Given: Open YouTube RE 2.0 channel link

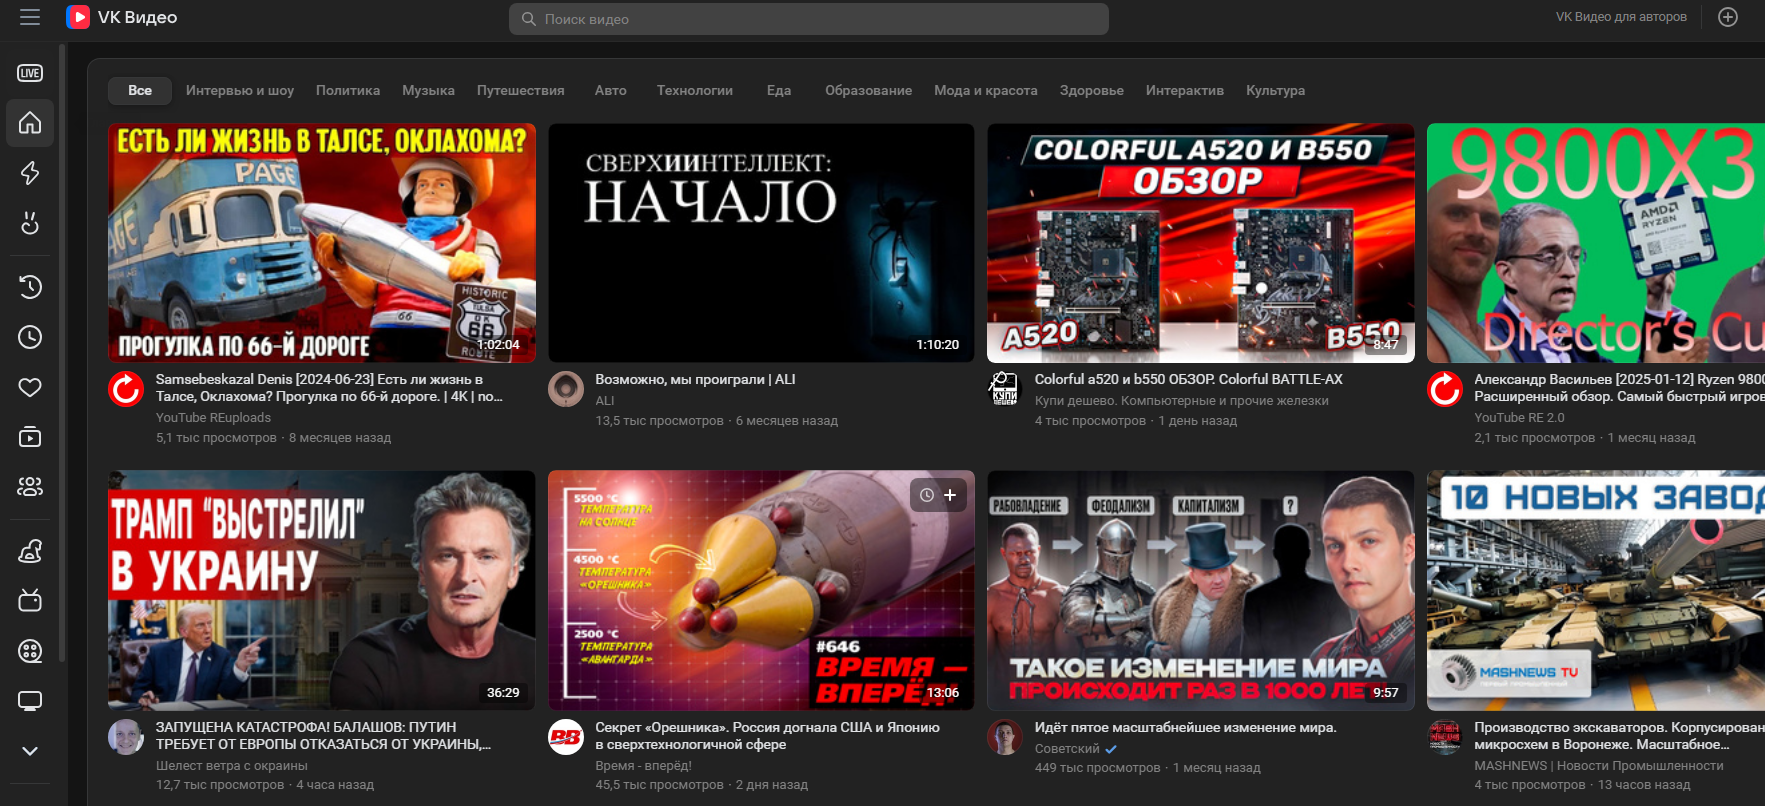Looking at the screenshot, I should [1519, 418].
